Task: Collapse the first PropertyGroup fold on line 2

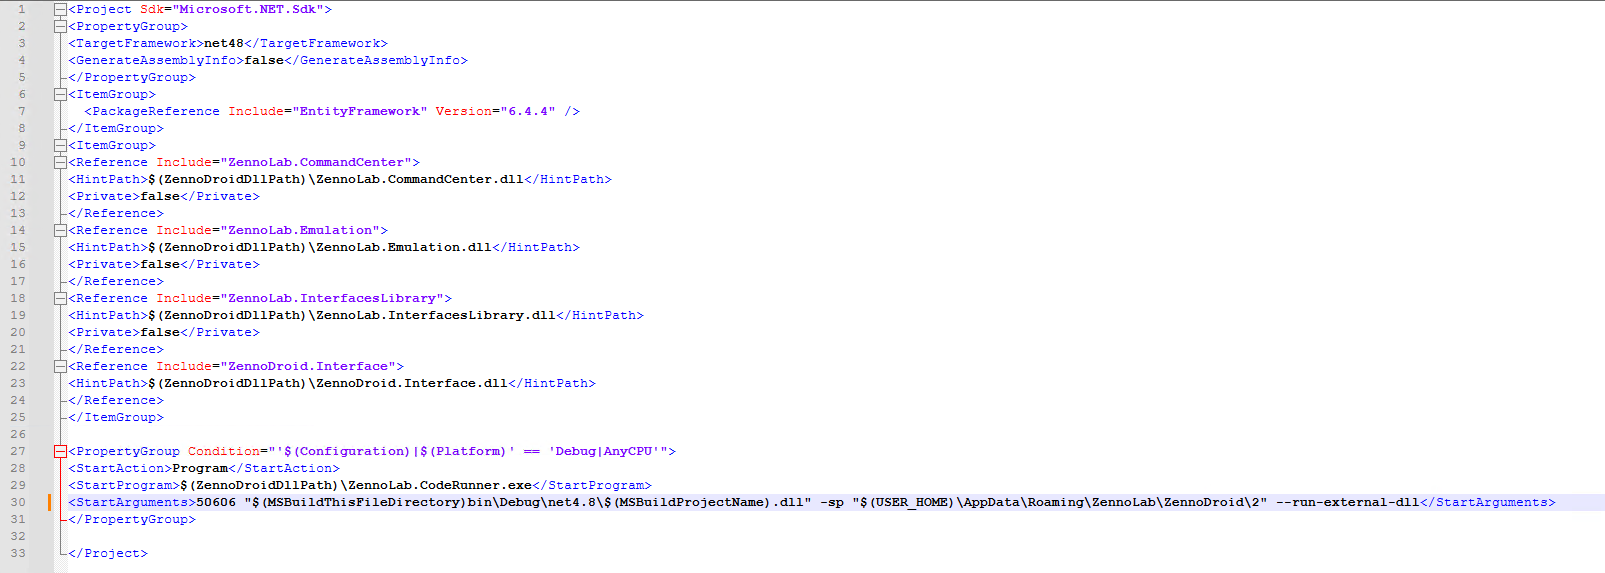Action: pyautogui.click(x=60, y=26)
